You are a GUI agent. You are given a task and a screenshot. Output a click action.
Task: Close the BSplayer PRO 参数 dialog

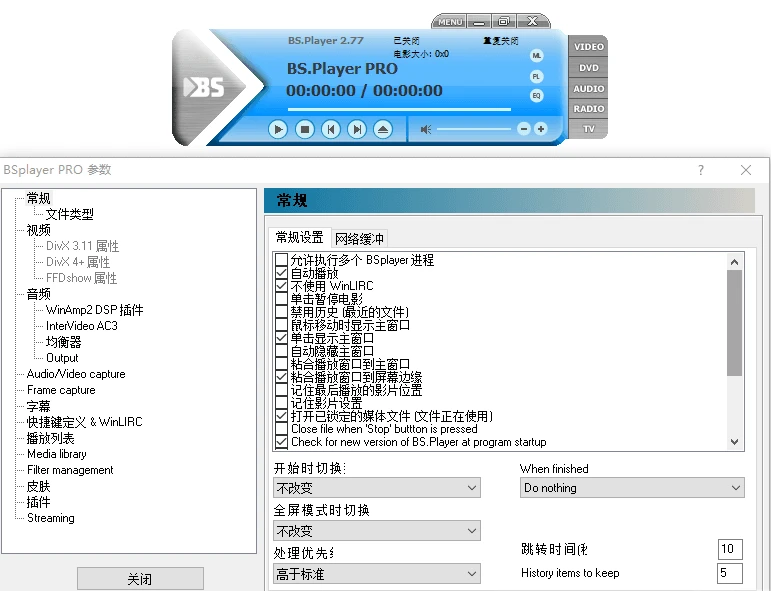[745, 170]
